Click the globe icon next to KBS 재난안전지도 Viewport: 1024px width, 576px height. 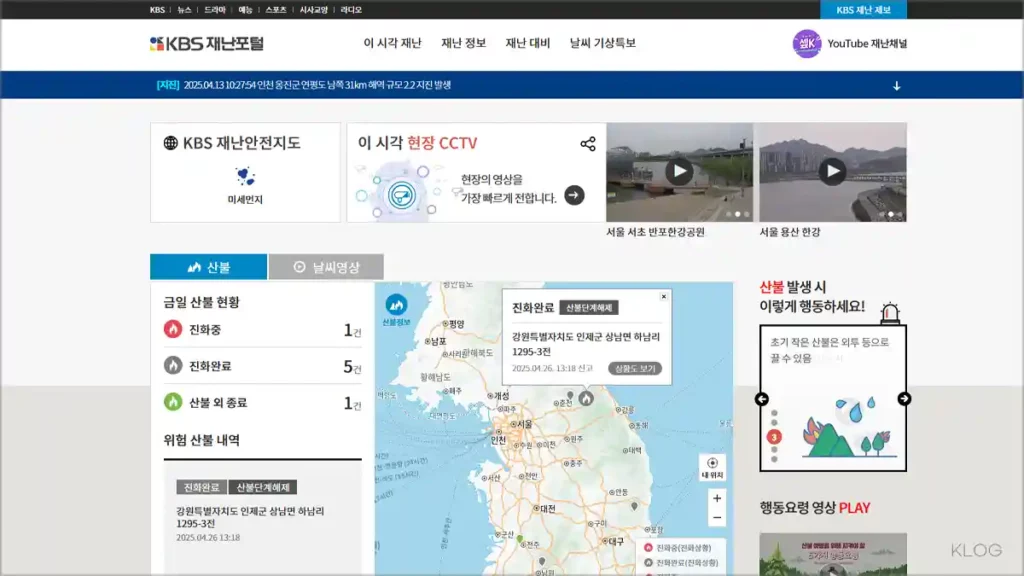coord(170,143)
